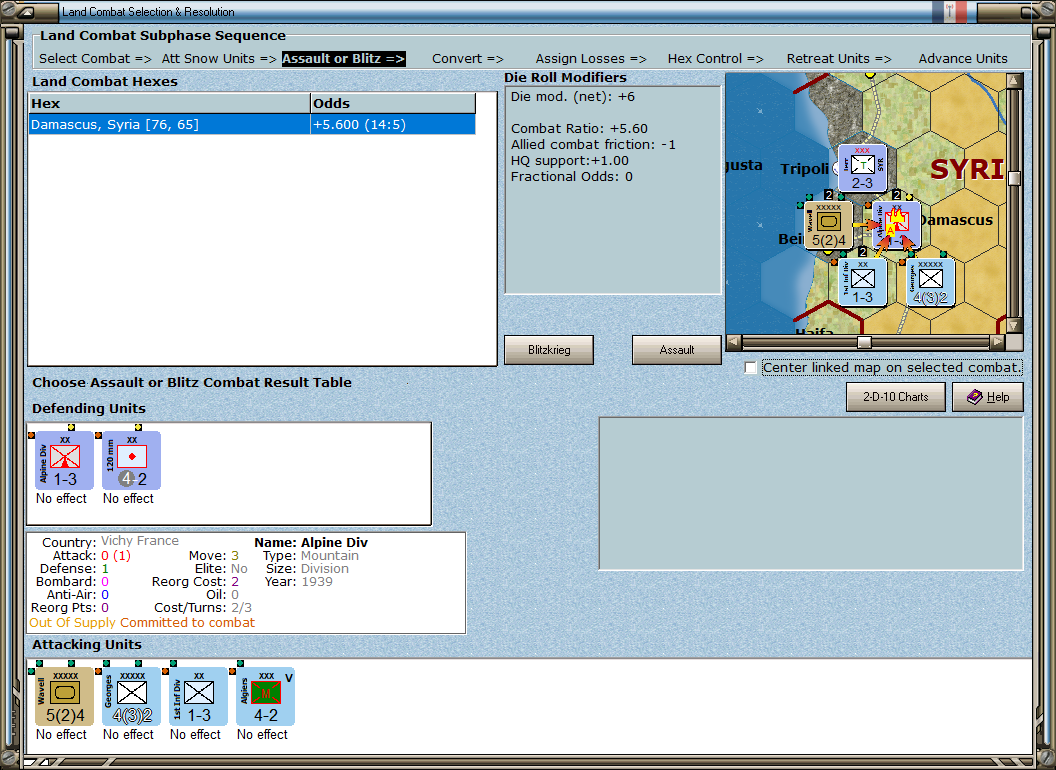This screenshot has width=1056, height=770.
Task: Click the map horizontal scrollbar thumb
Action: pos(863,342)
